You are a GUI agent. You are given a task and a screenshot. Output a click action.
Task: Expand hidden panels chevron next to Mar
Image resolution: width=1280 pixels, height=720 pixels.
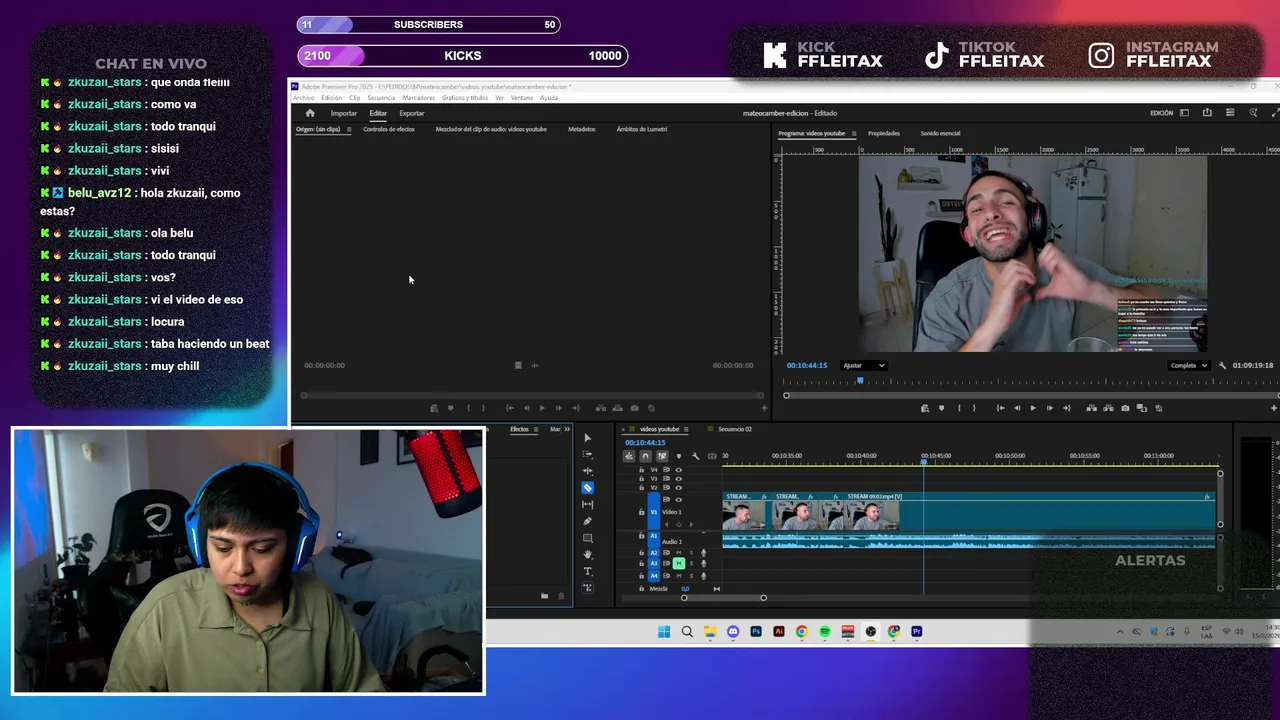pos(567,429)
